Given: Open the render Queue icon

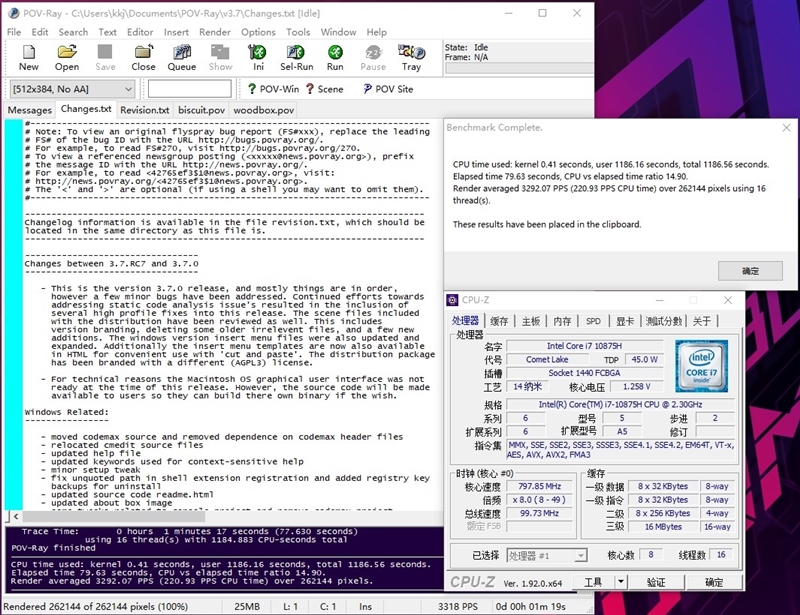Looking at the screenshot, I should point(181,57).
